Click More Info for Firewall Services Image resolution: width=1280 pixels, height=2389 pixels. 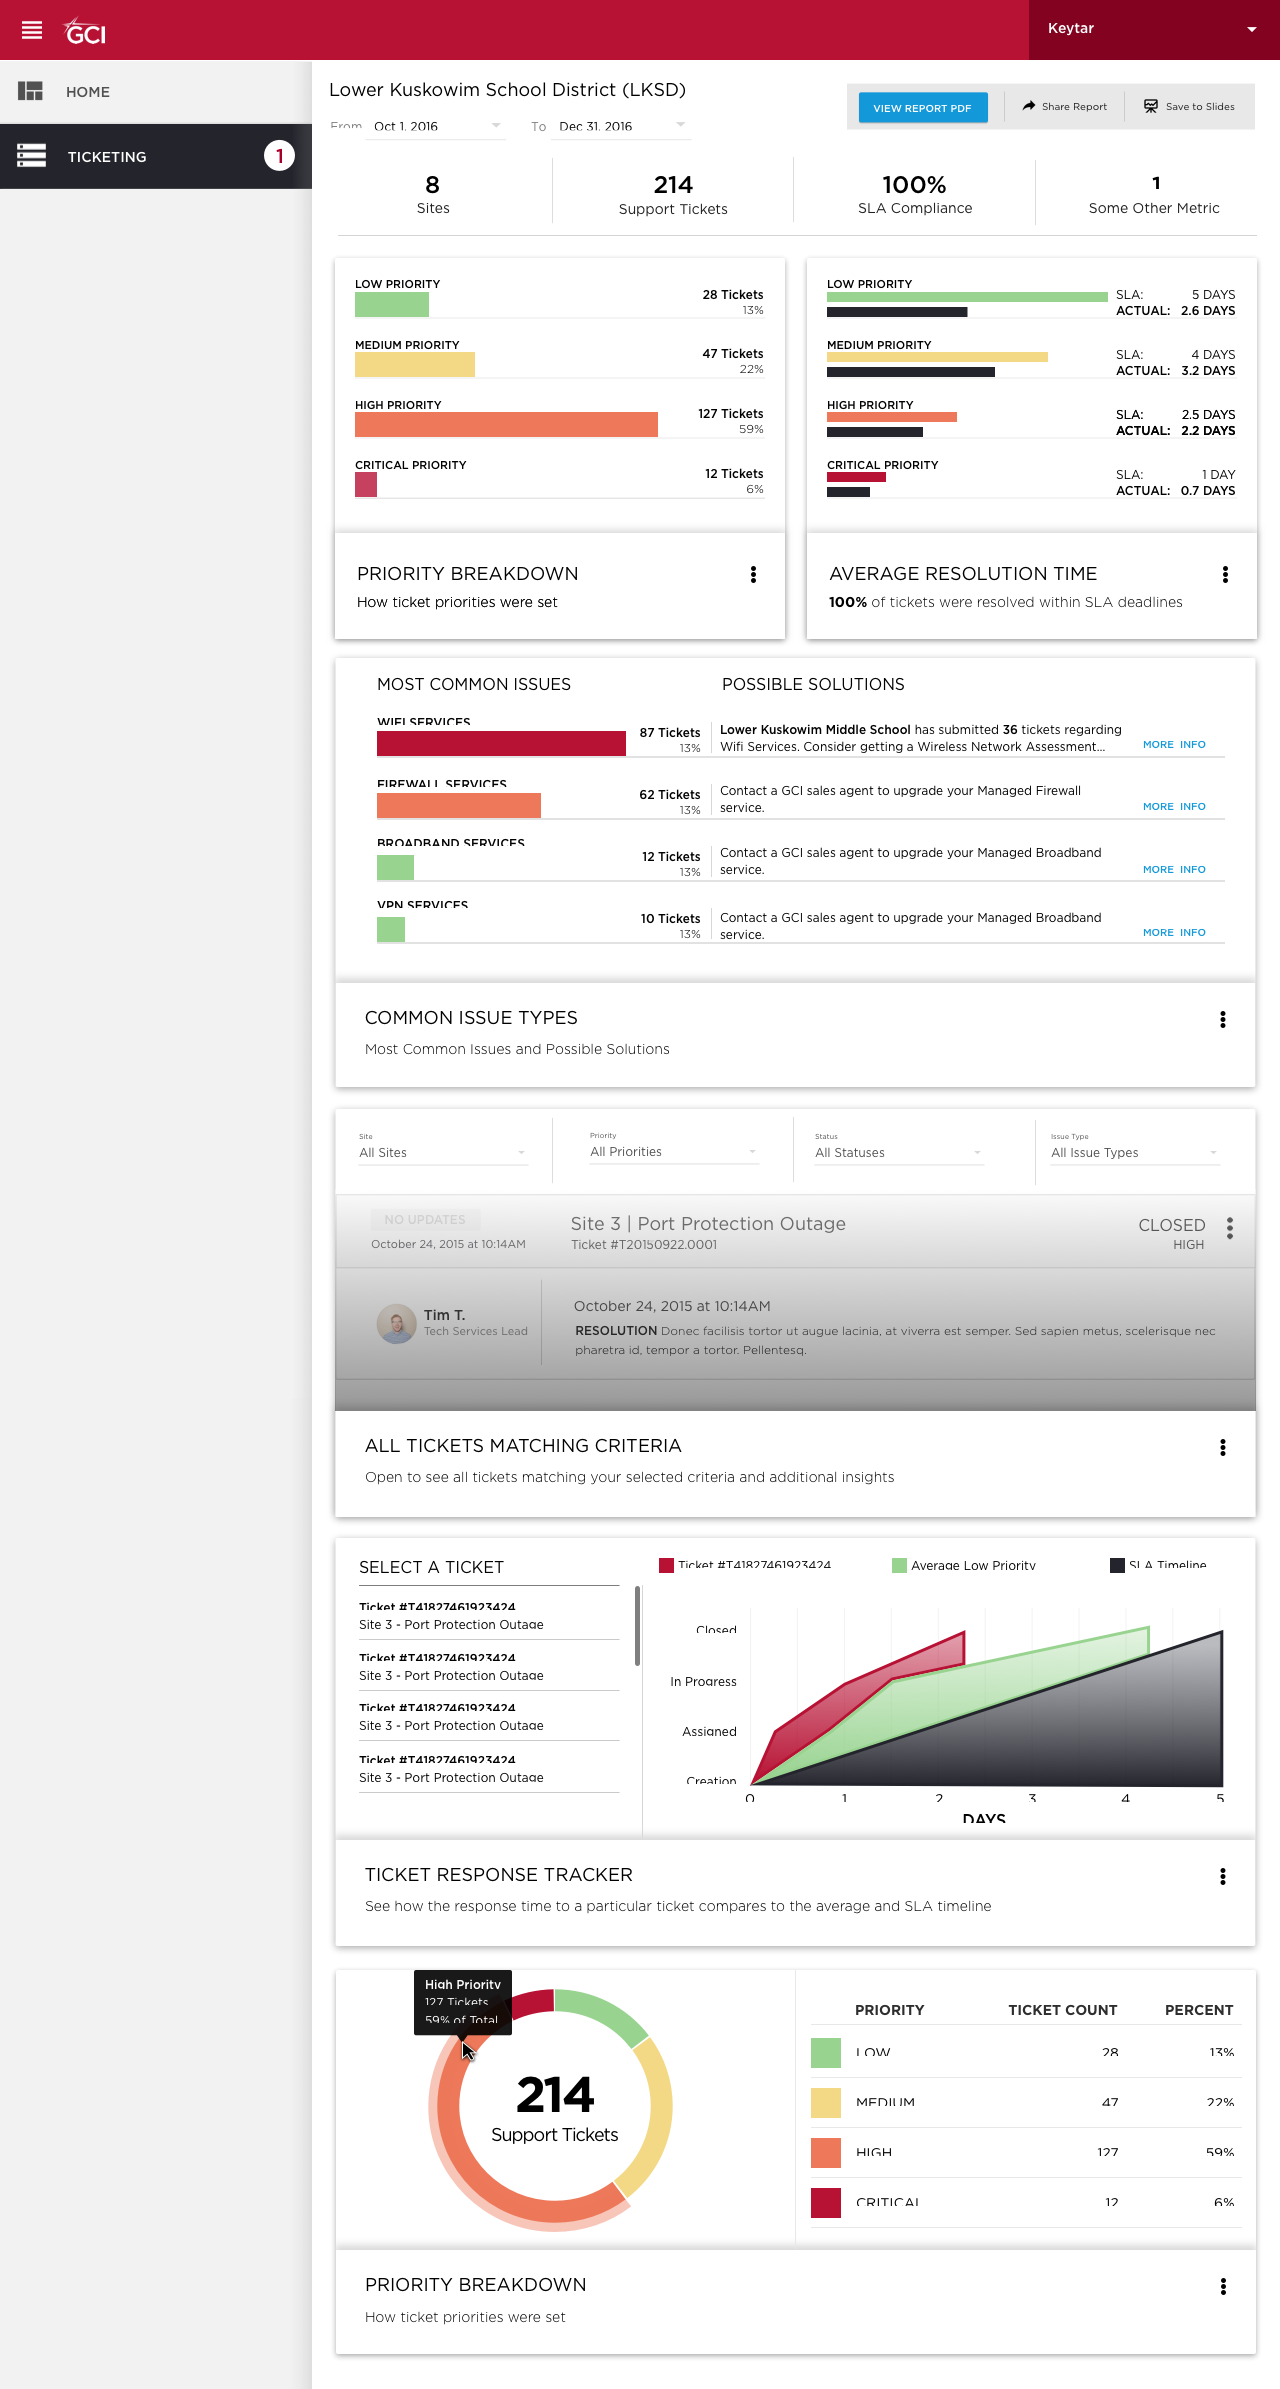click(x=1174, y=806)
